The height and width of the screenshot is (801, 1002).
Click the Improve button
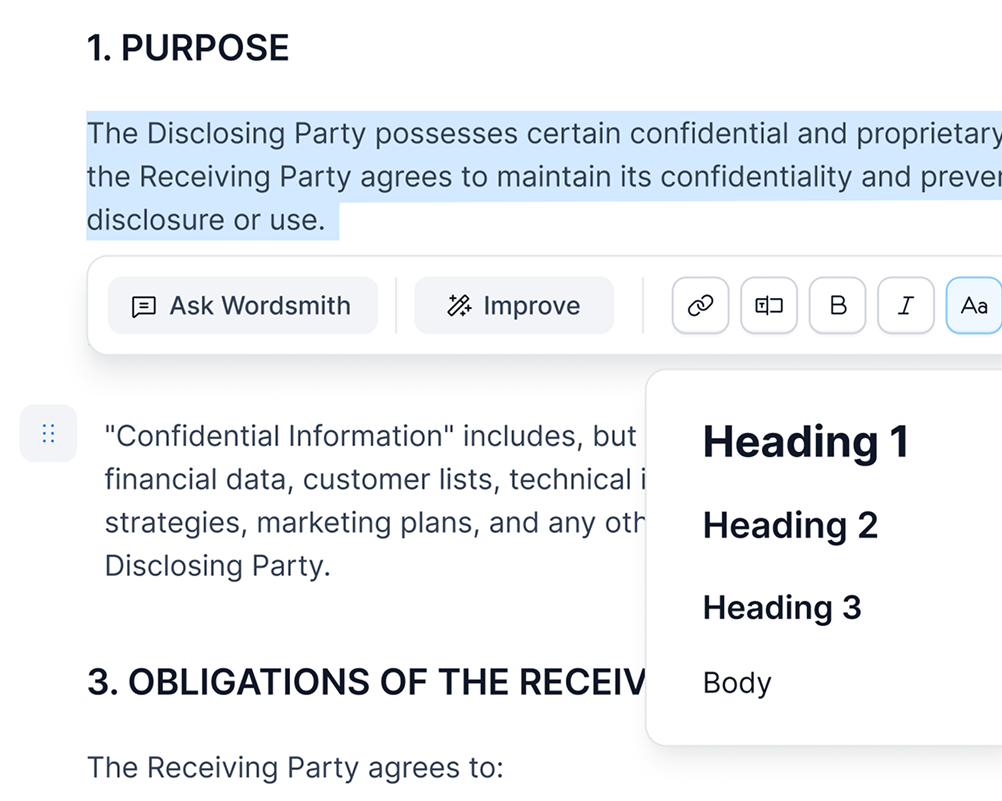tap(514, 306)
